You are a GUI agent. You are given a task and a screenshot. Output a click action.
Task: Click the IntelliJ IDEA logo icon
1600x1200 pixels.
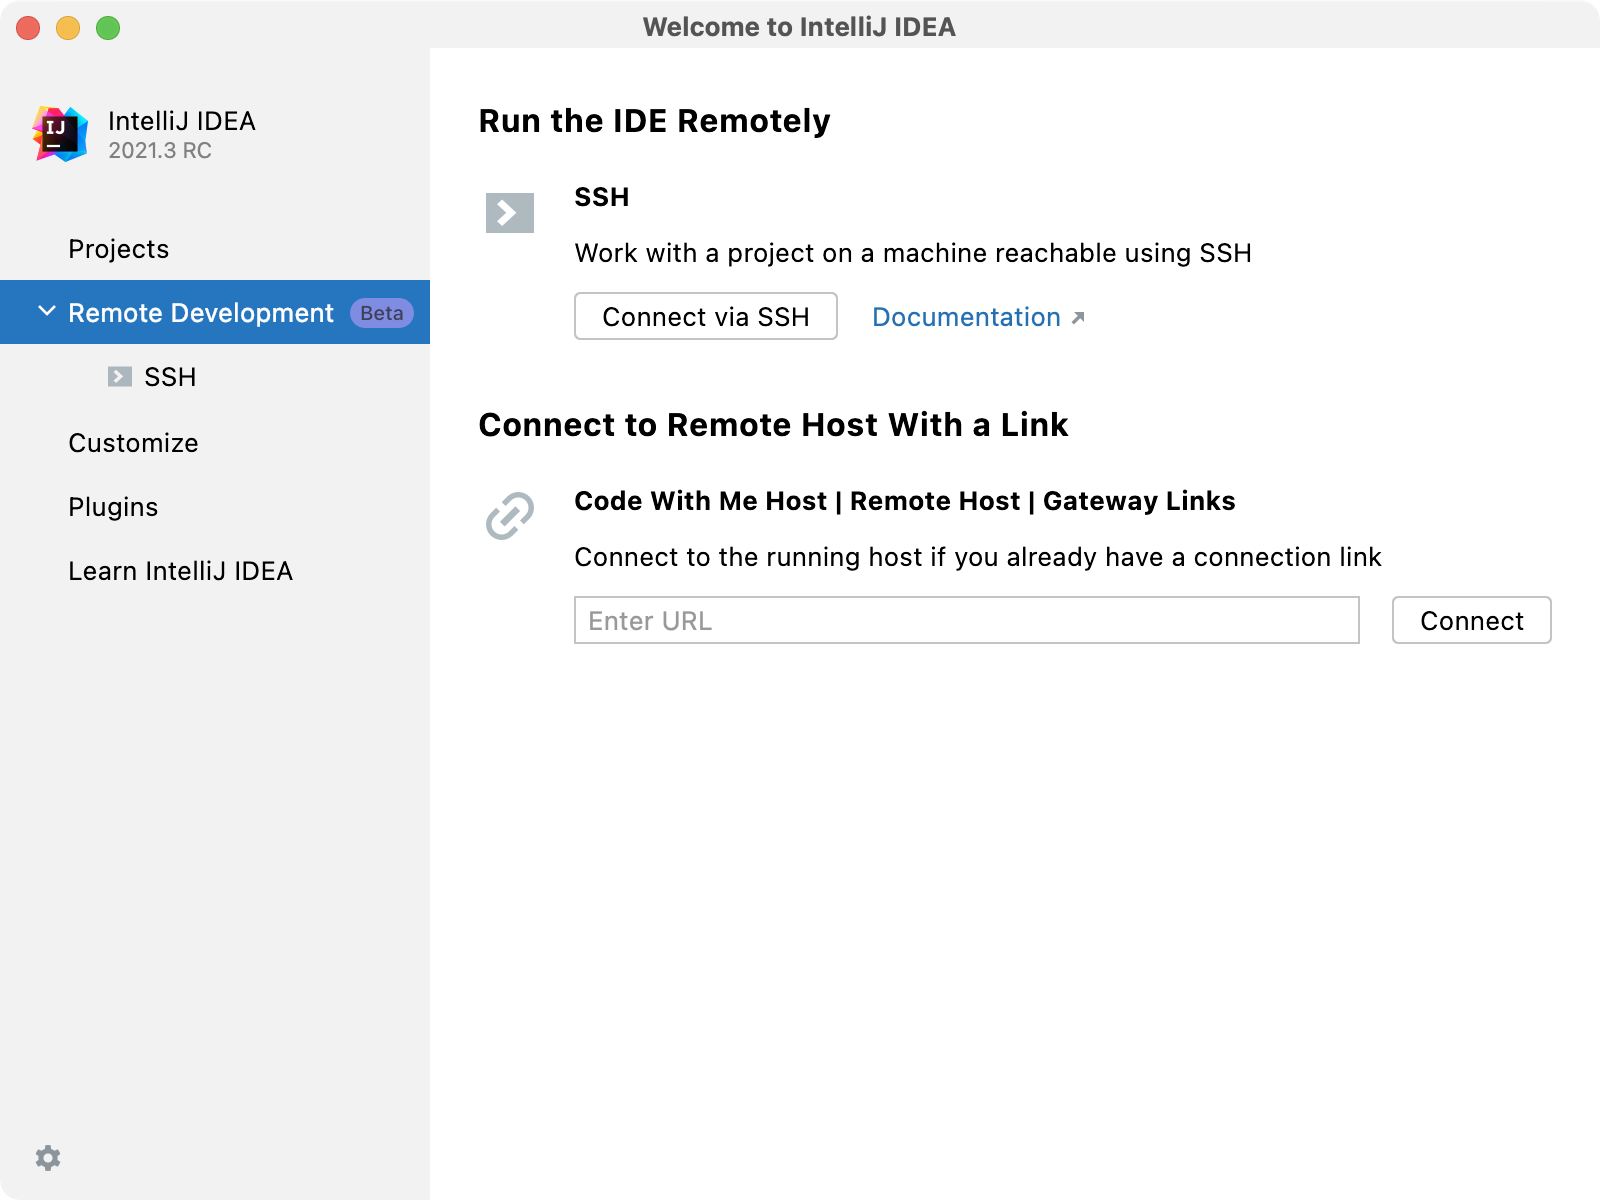60,134
